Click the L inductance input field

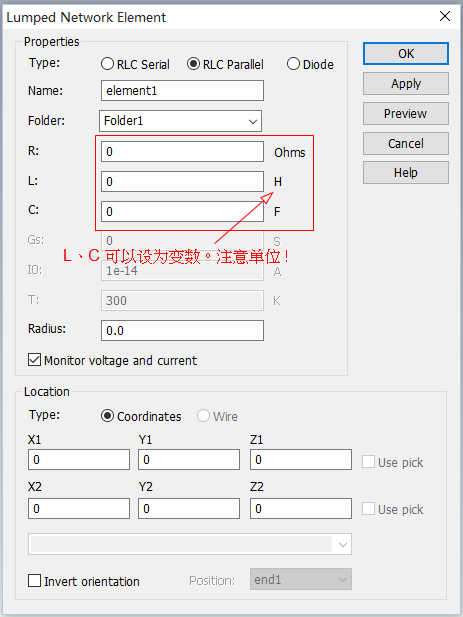pos(182,181)
